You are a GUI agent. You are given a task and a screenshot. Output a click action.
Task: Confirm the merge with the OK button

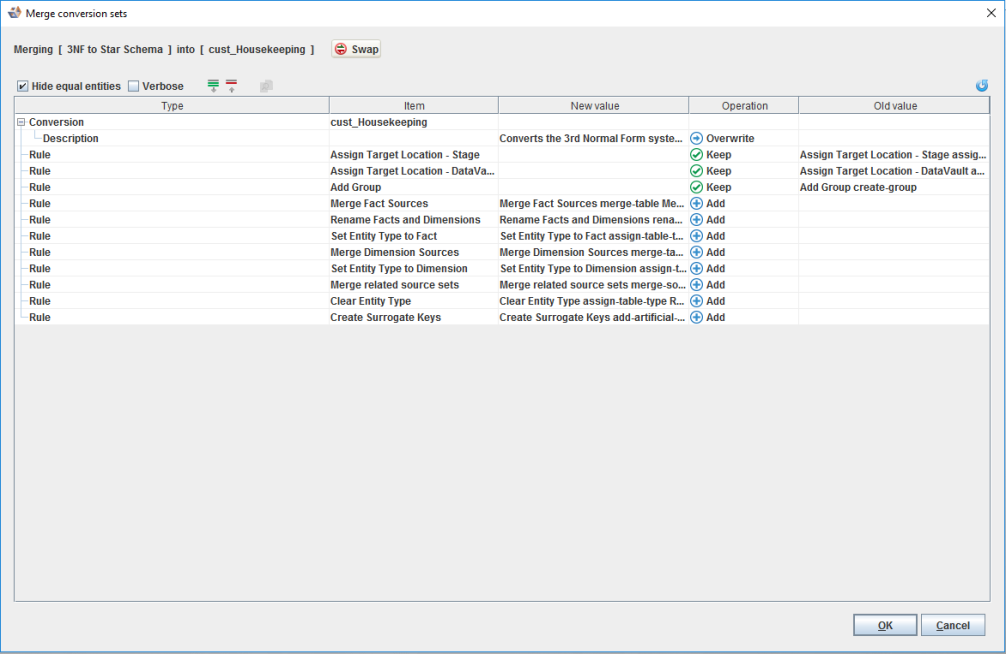tap(884, 625)
